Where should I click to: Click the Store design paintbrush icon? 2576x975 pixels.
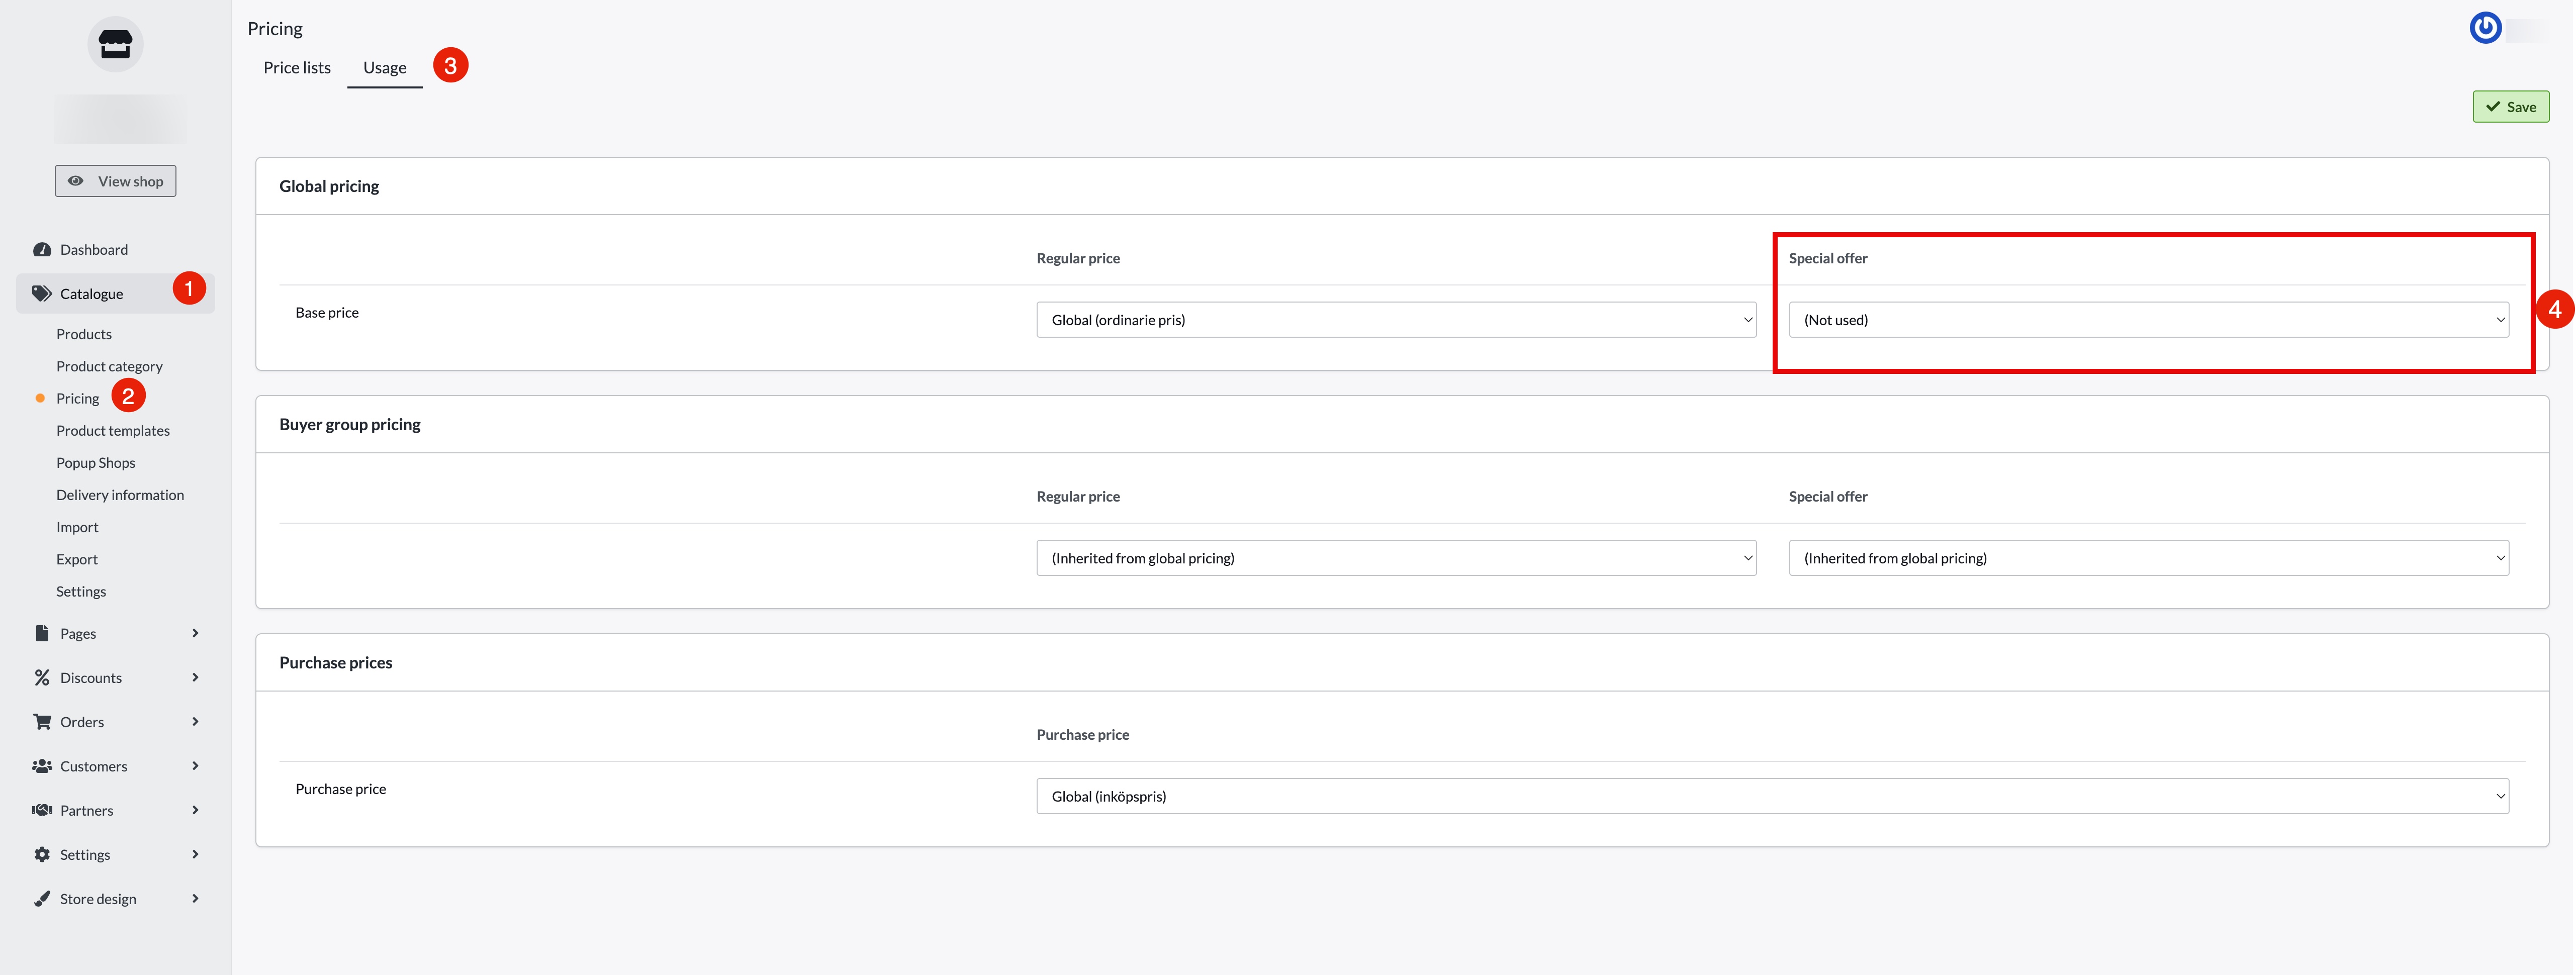[x=42, y=899]
